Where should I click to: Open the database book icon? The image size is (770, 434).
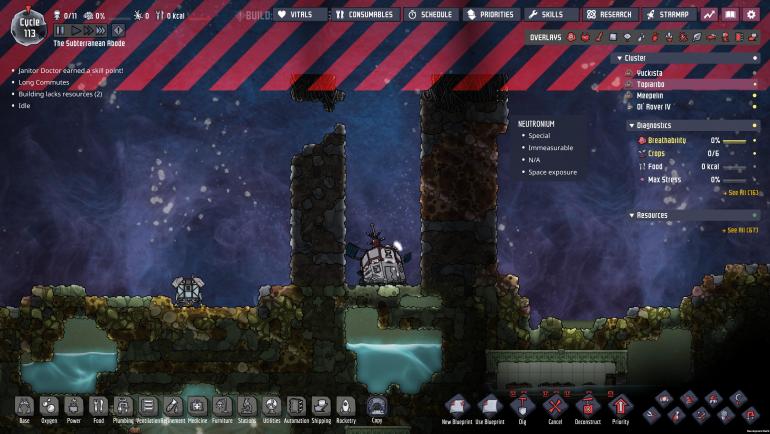pos(730,15)
